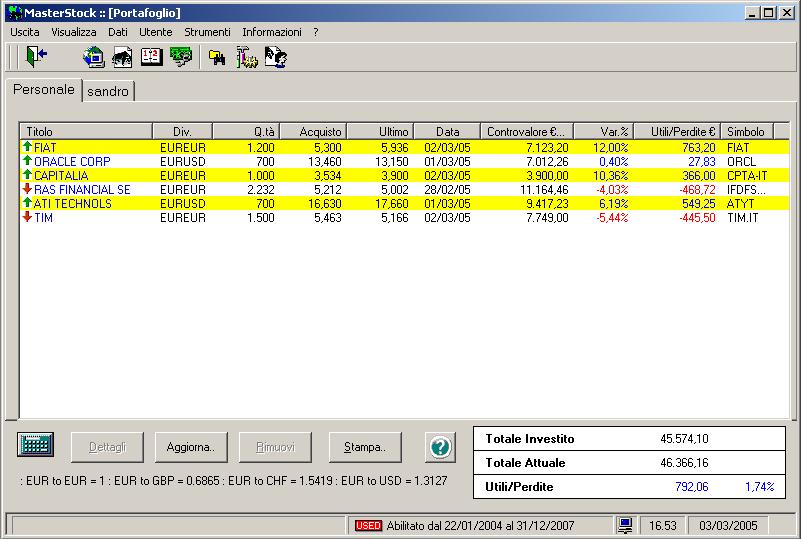Click the 03/03/2005 date in status bar

(728, 525)
